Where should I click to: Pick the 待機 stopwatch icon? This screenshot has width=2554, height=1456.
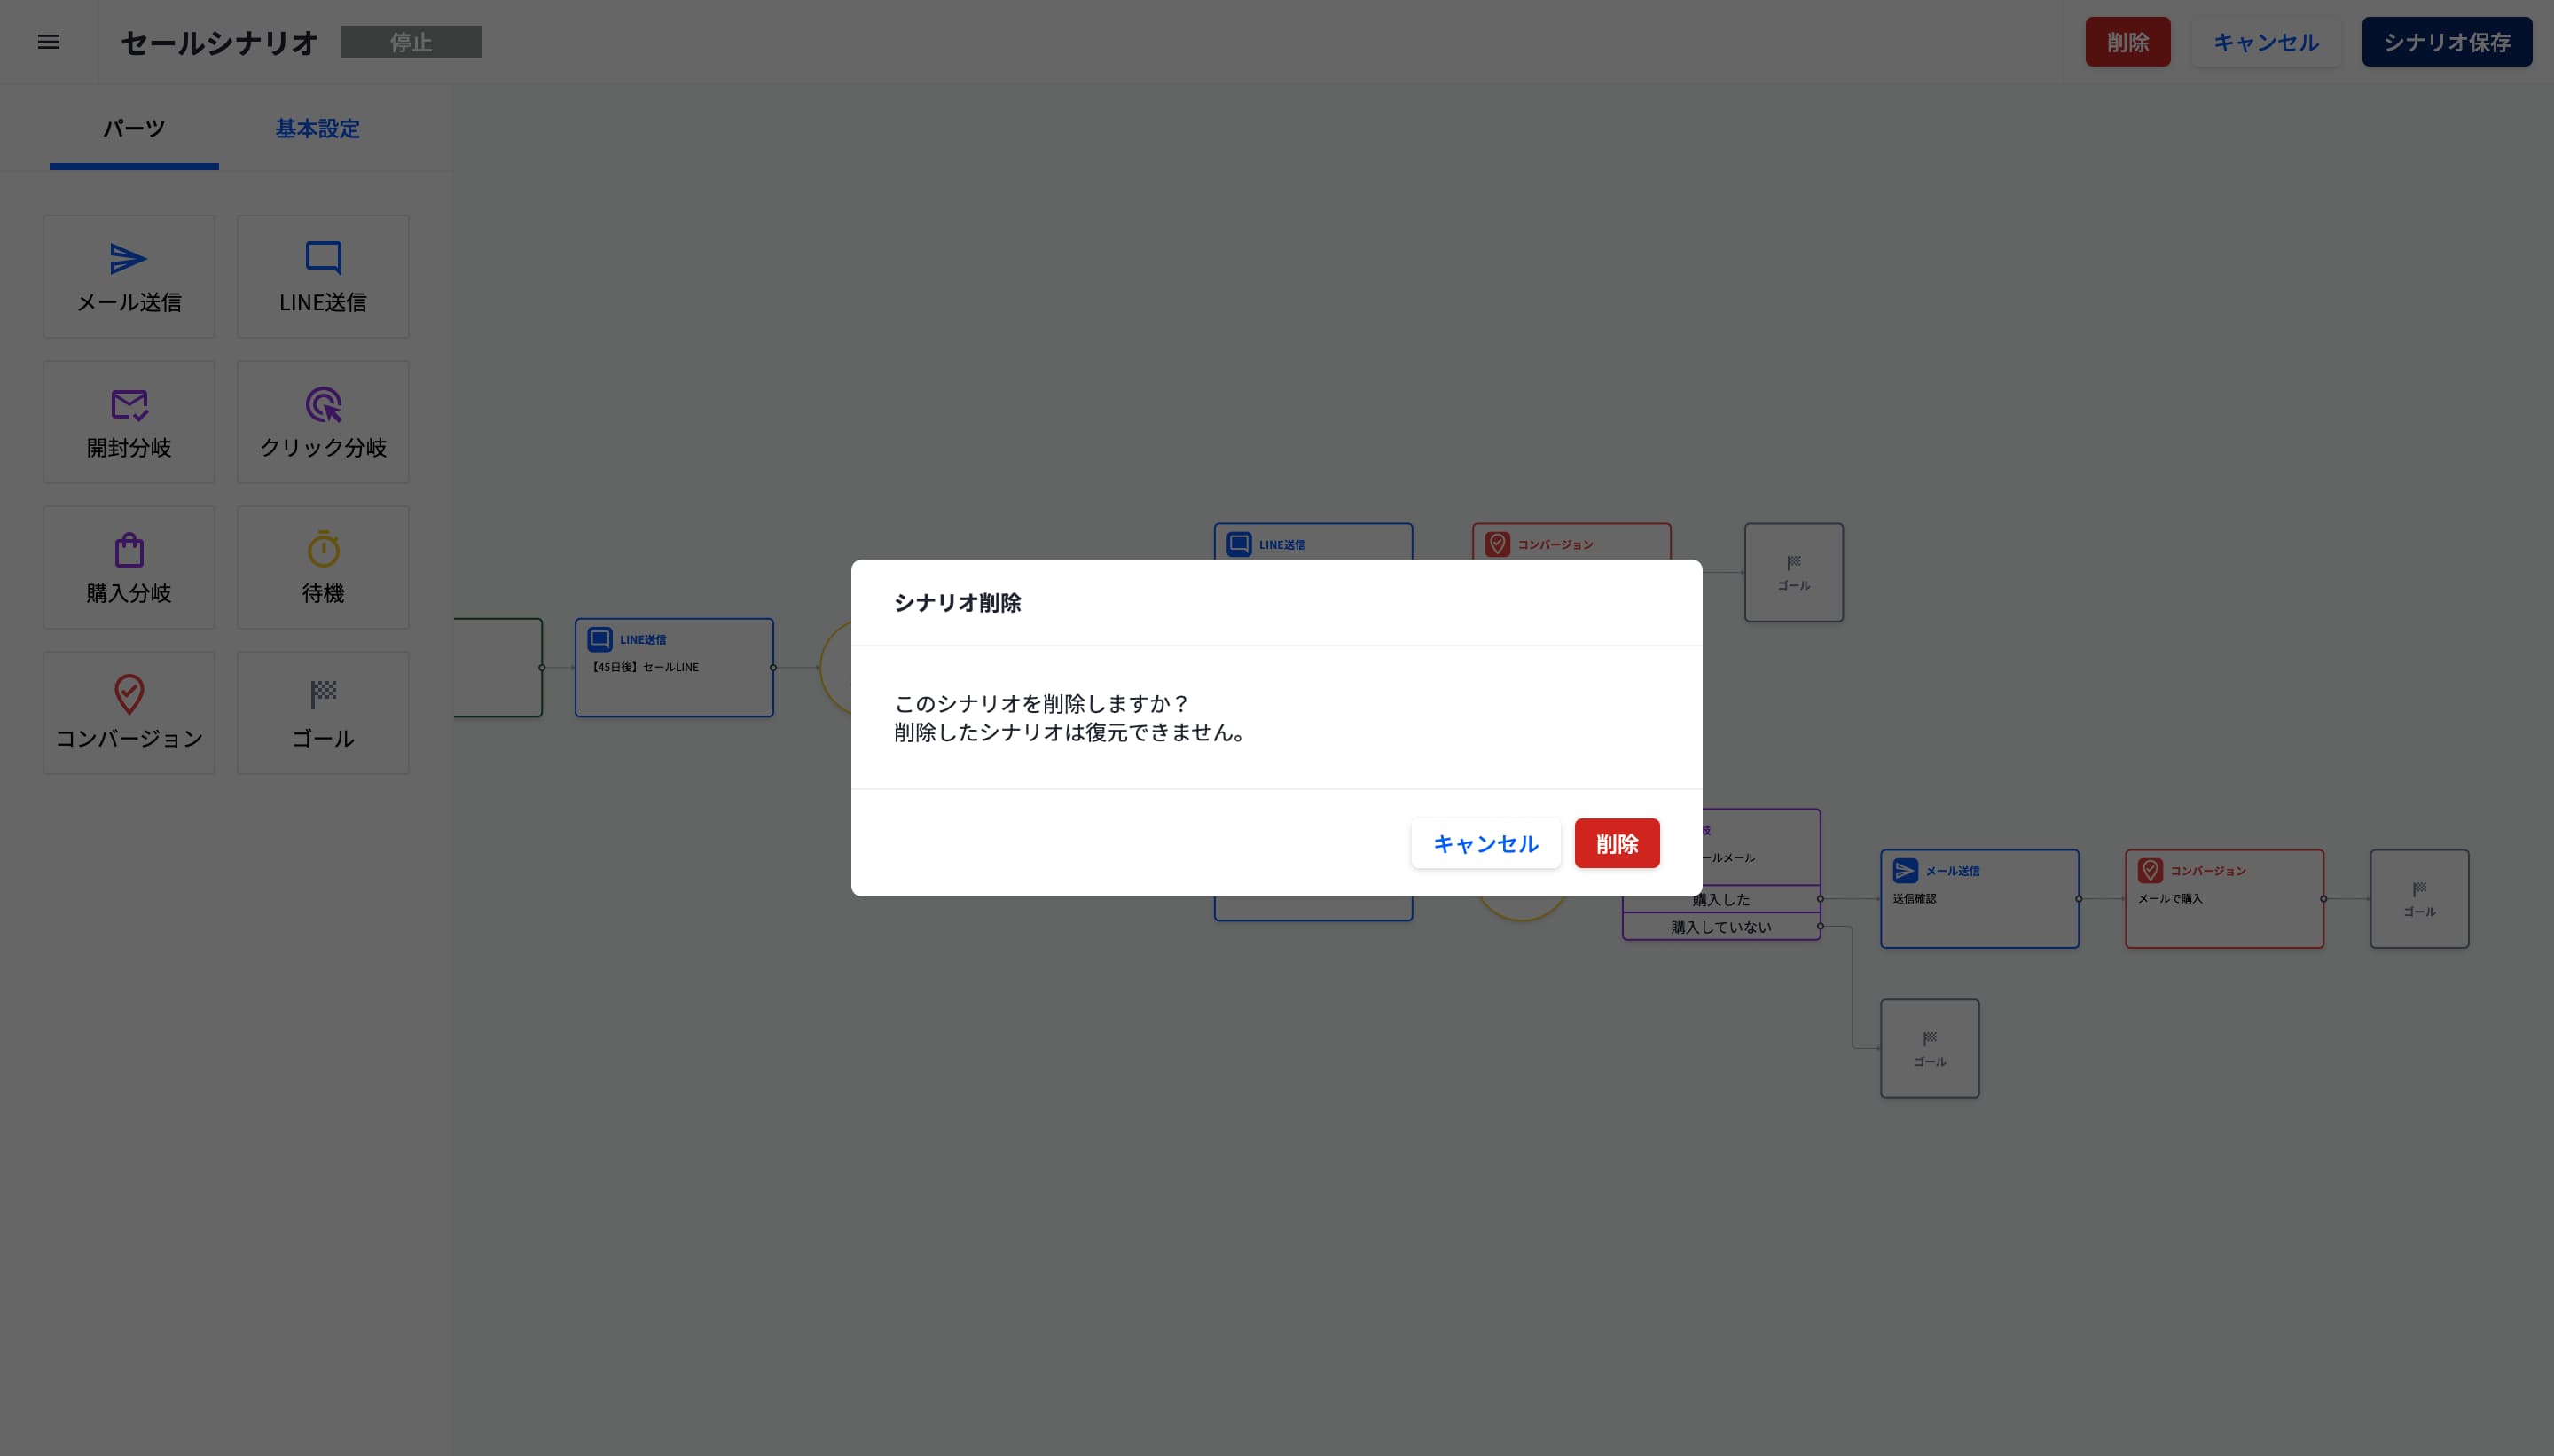coord(322,550)
